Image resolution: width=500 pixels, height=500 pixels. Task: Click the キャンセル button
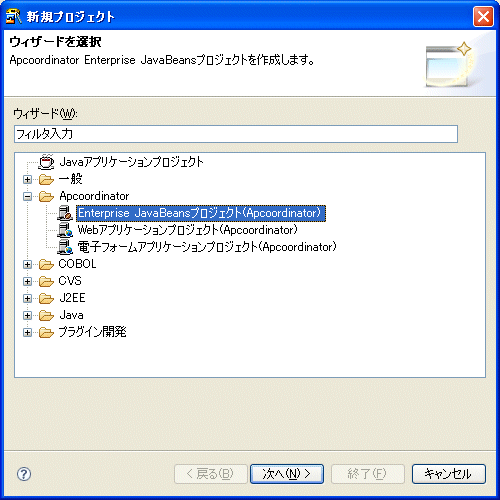coord(449,474)
